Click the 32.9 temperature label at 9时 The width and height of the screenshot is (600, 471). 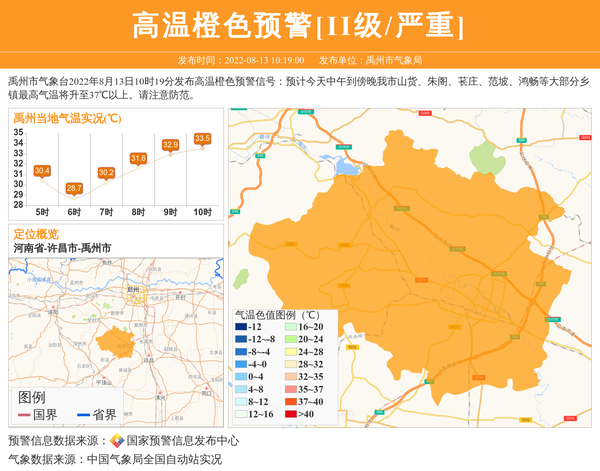click(170, 145)
